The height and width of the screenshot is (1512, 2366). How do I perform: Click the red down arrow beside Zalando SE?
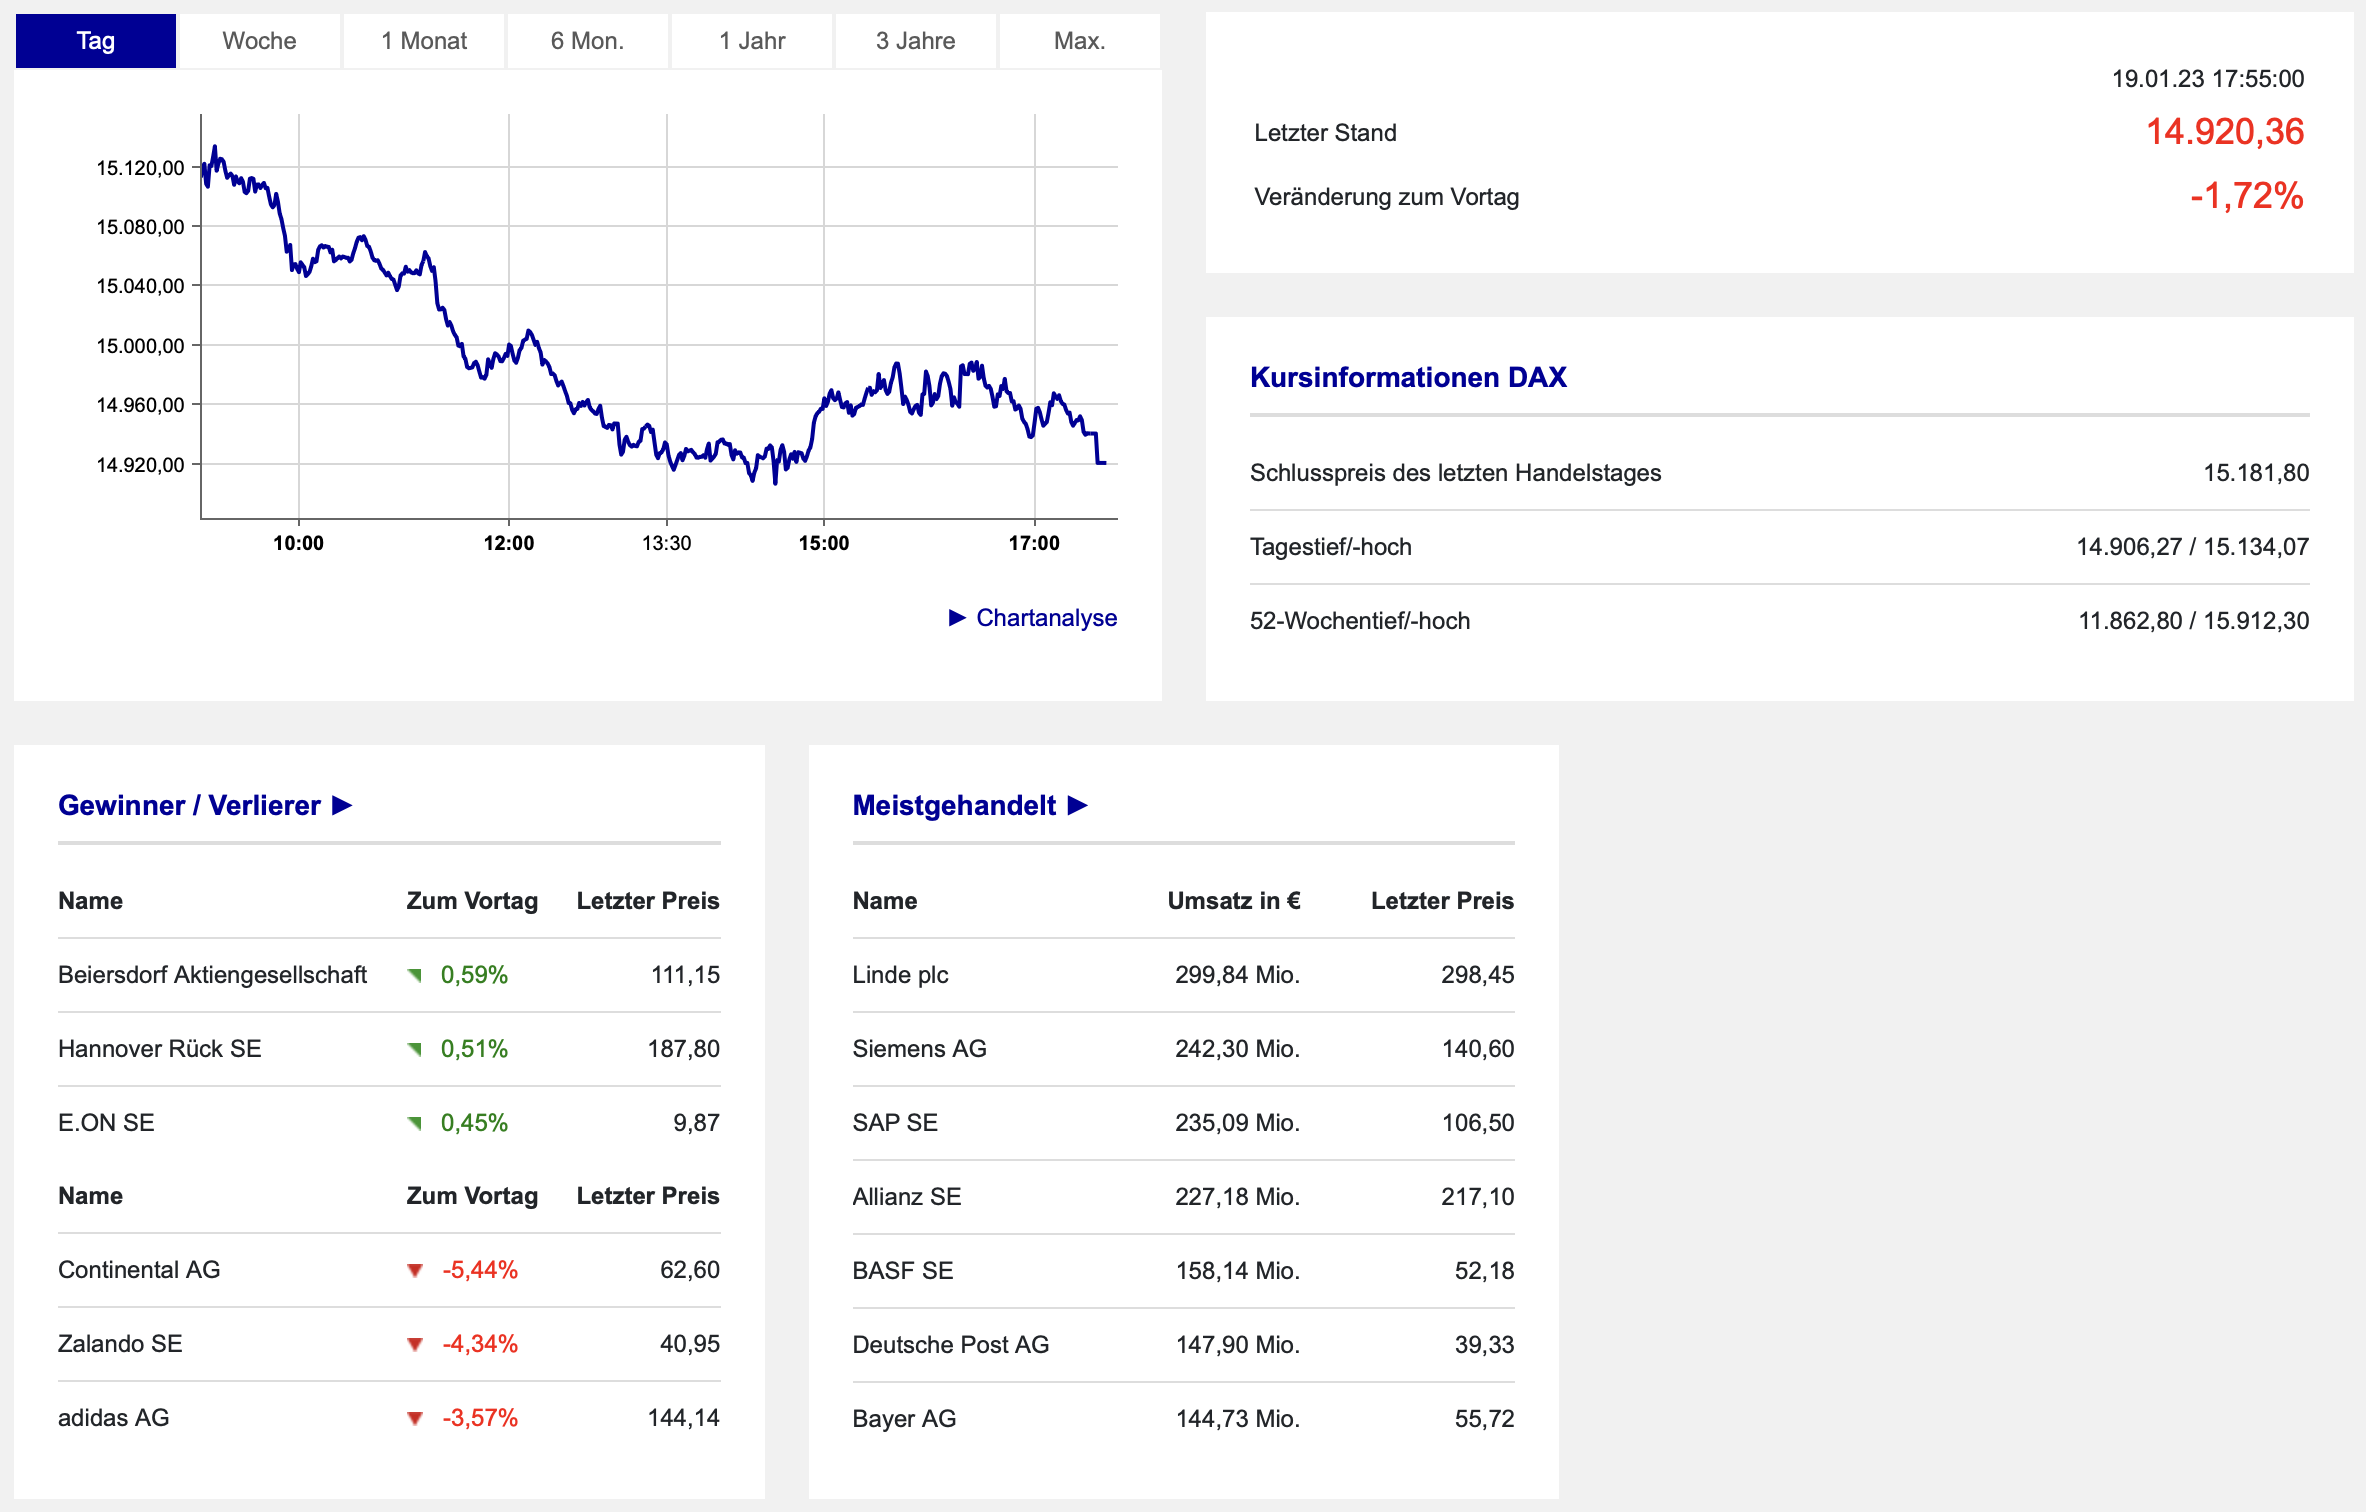(414, 1345)
